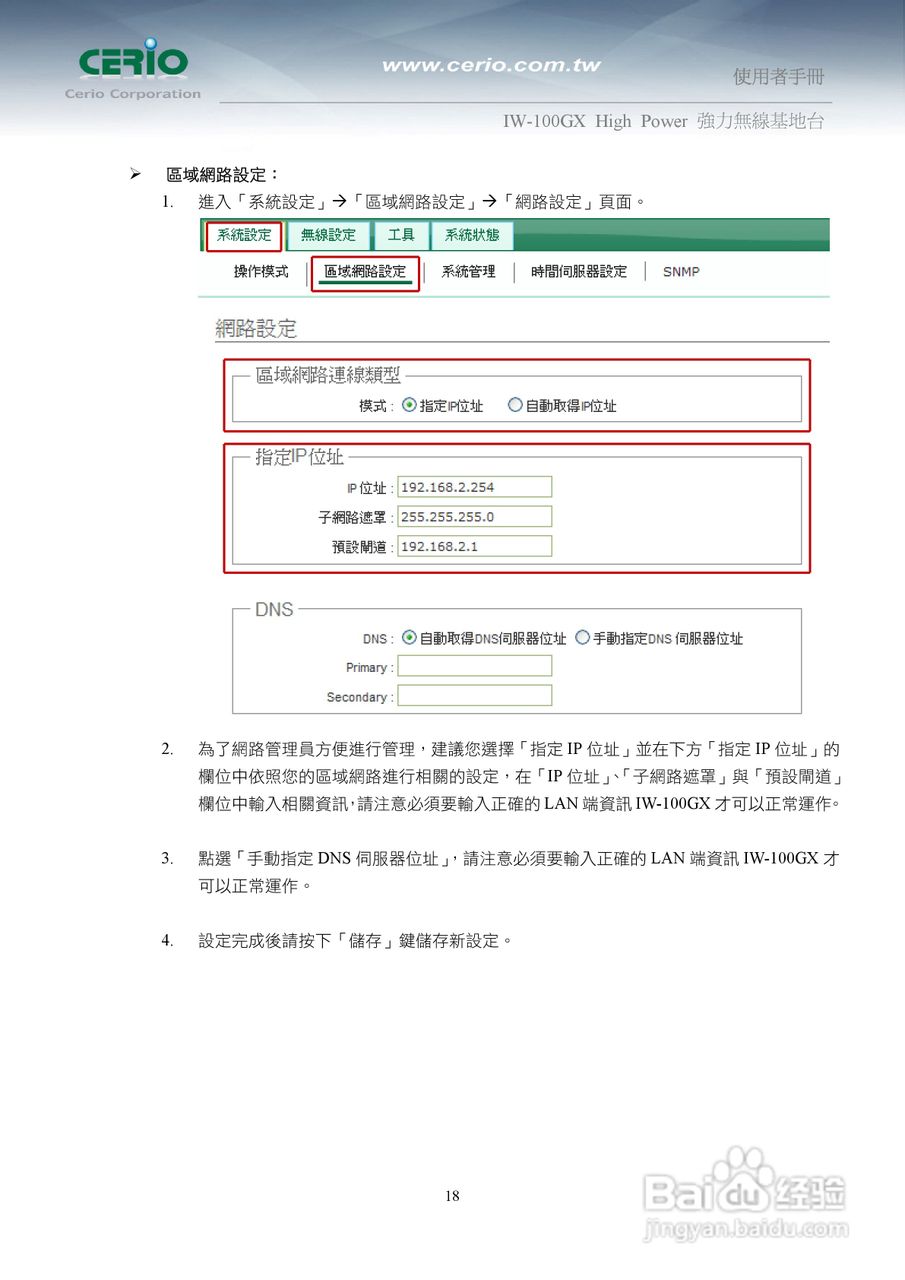Open the 系統管理 submenu
Viewport: 905px width, 1280px height.
pyautogui.click(x=469, y=272)
